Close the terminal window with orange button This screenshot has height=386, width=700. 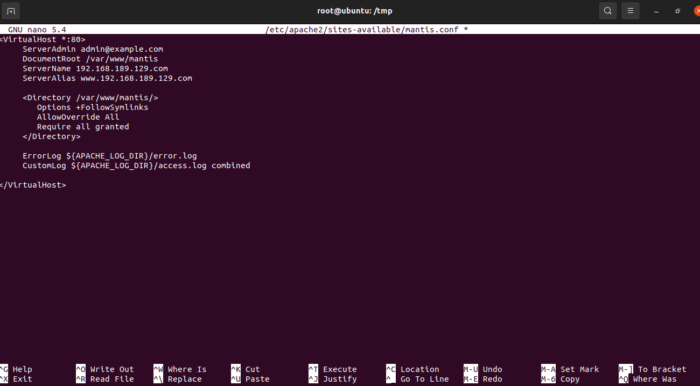tap(696, 11)
